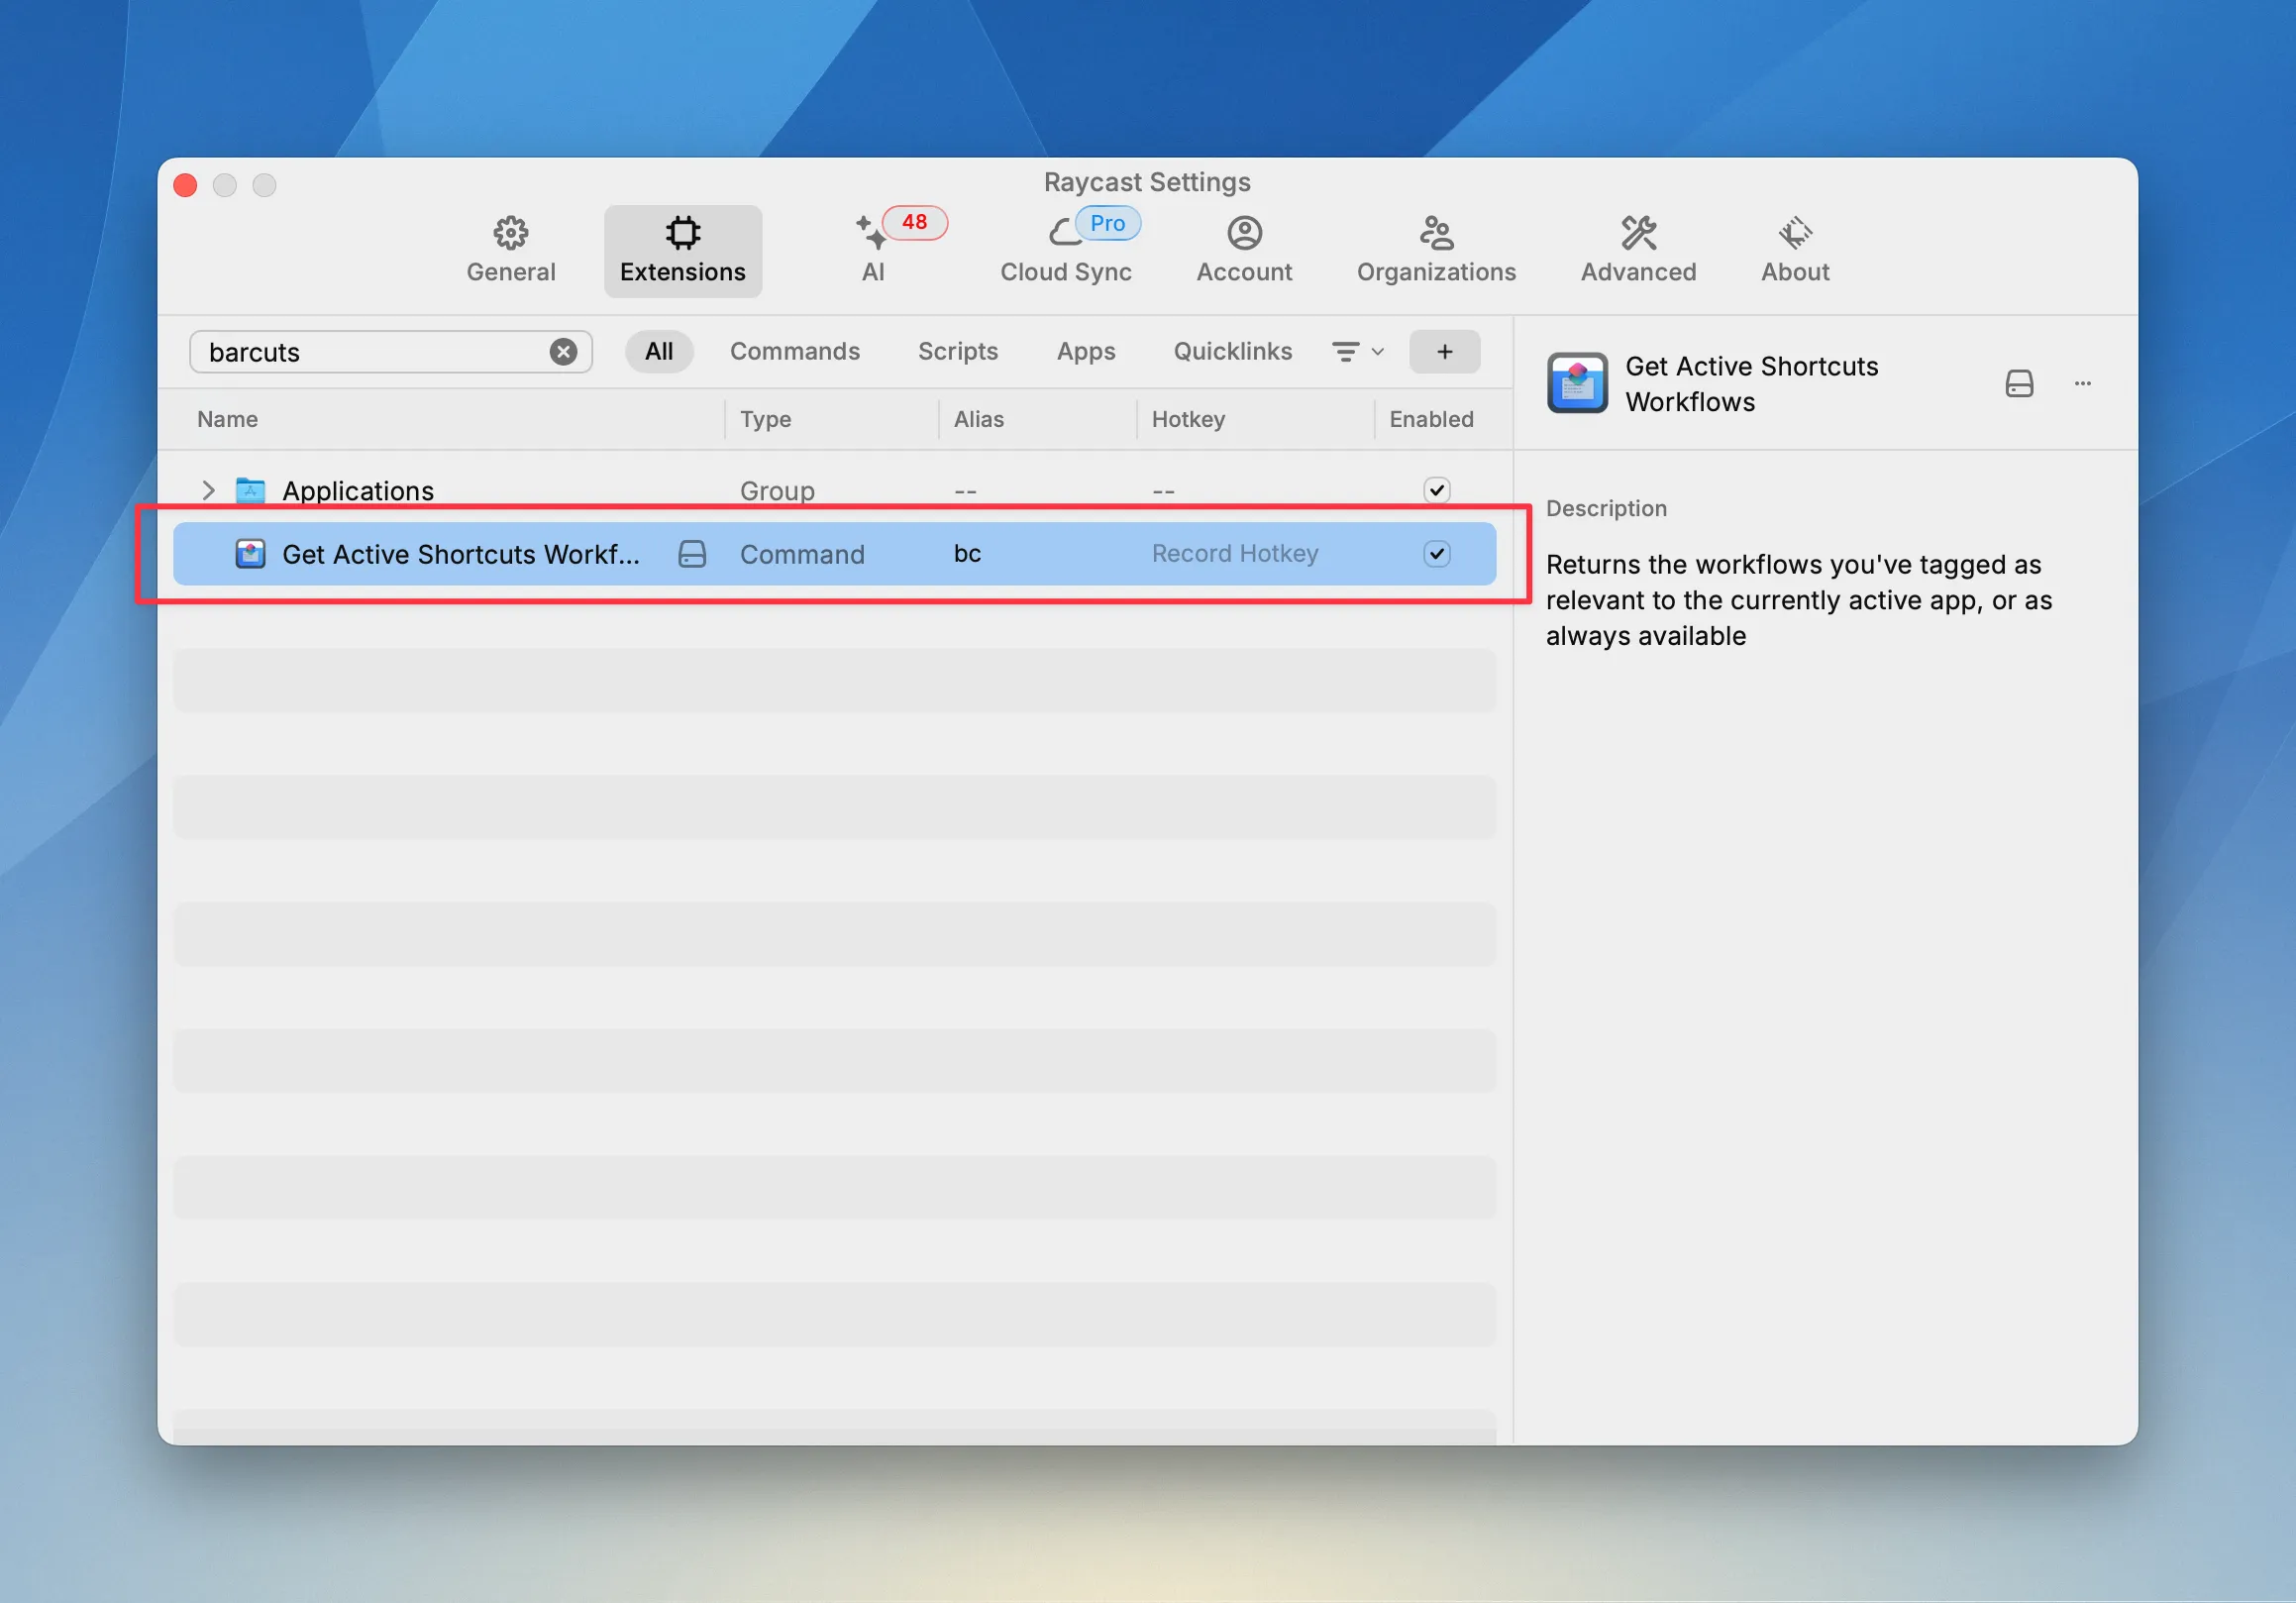The width and height of the screenshot is (2296, 1603).
Task: Click the drive icon in detail header
Action: 2018,383
